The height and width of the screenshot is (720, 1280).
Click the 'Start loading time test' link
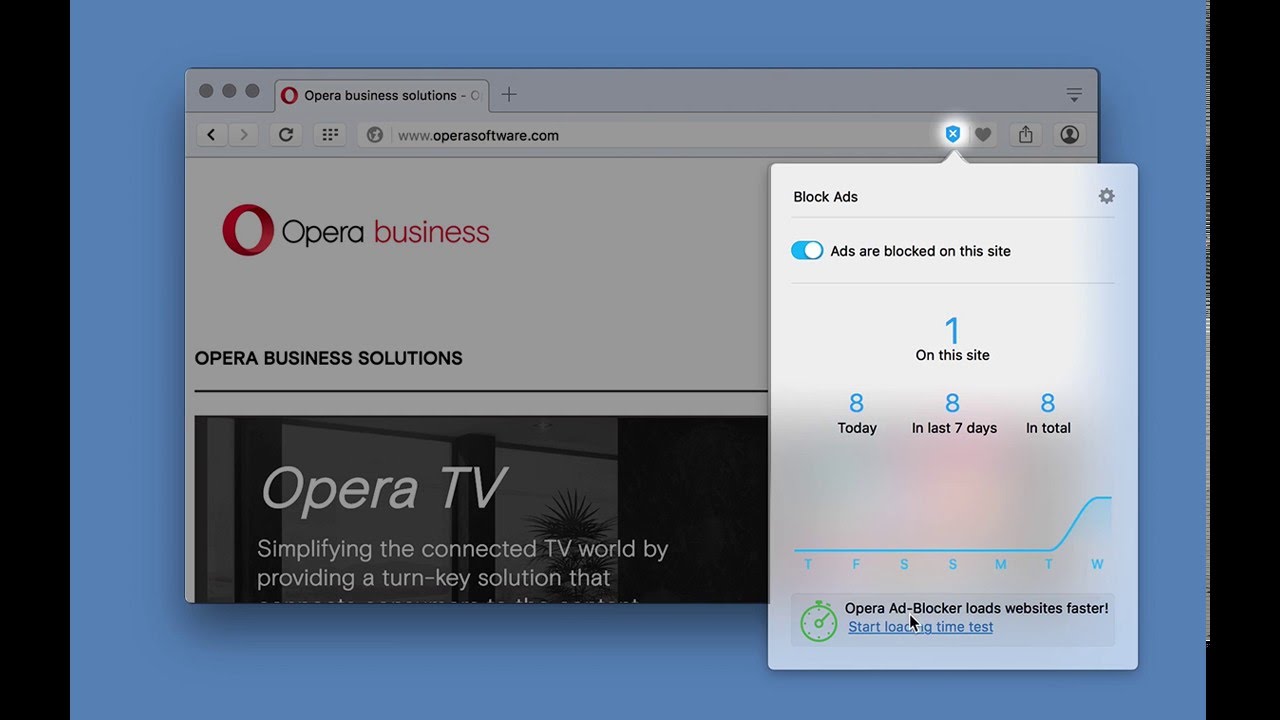[920, 626]
